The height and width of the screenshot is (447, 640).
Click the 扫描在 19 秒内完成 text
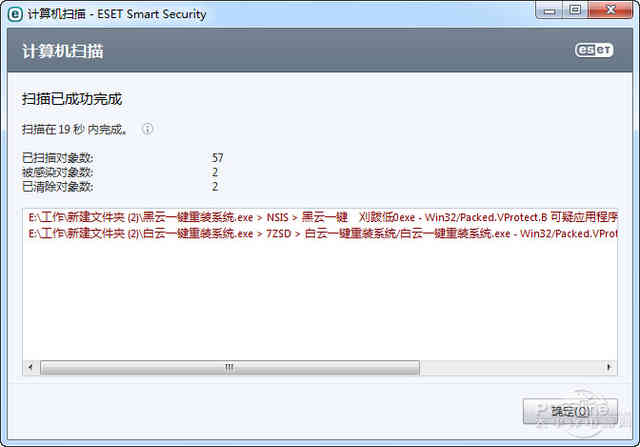(x=75, y=129)
